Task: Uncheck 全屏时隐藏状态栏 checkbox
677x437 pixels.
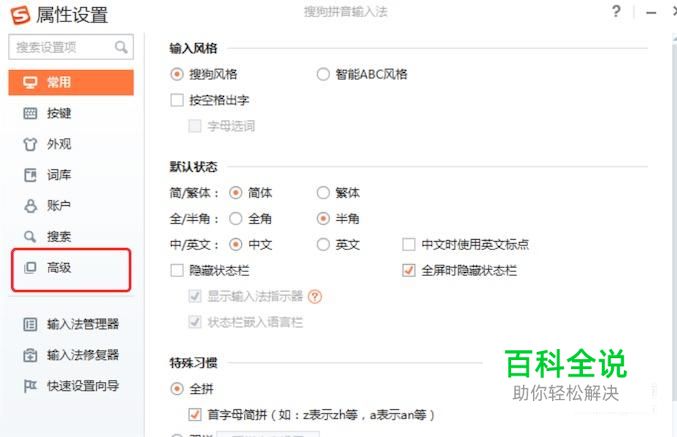Action: pyautogui.click(x=408, y=270)
